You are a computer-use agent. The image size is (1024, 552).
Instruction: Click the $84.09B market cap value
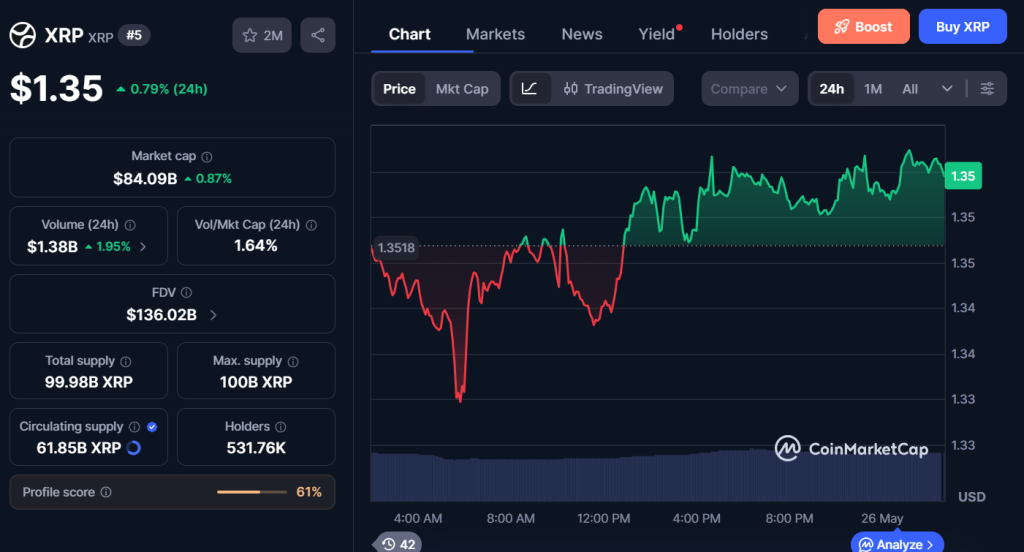(x=145, y=178)
